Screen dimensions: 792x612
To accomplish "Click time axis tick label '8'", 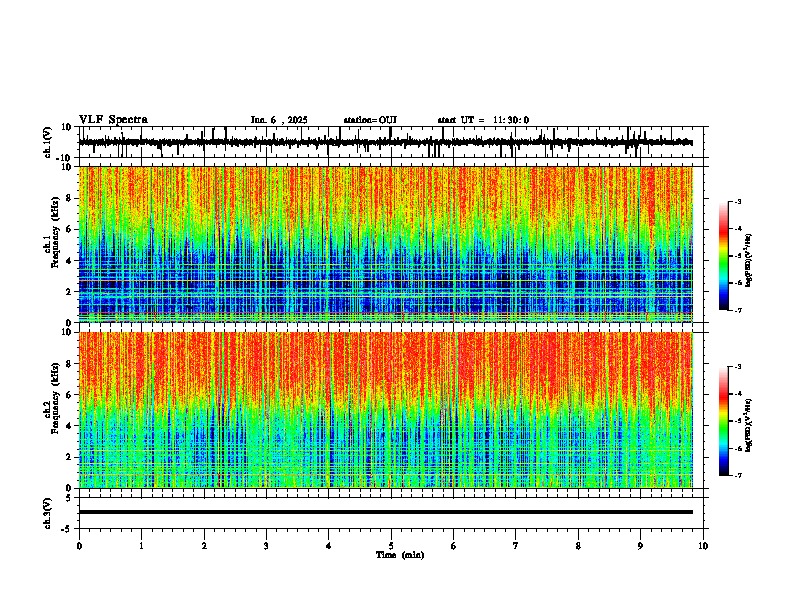I will point(578,546).
